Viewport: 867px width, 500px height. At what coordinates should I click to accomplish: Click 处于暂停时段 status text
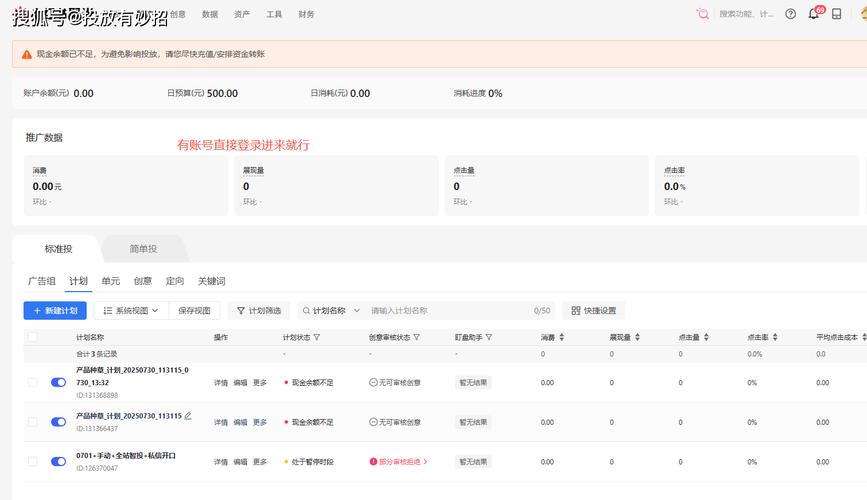coord(312,462)
